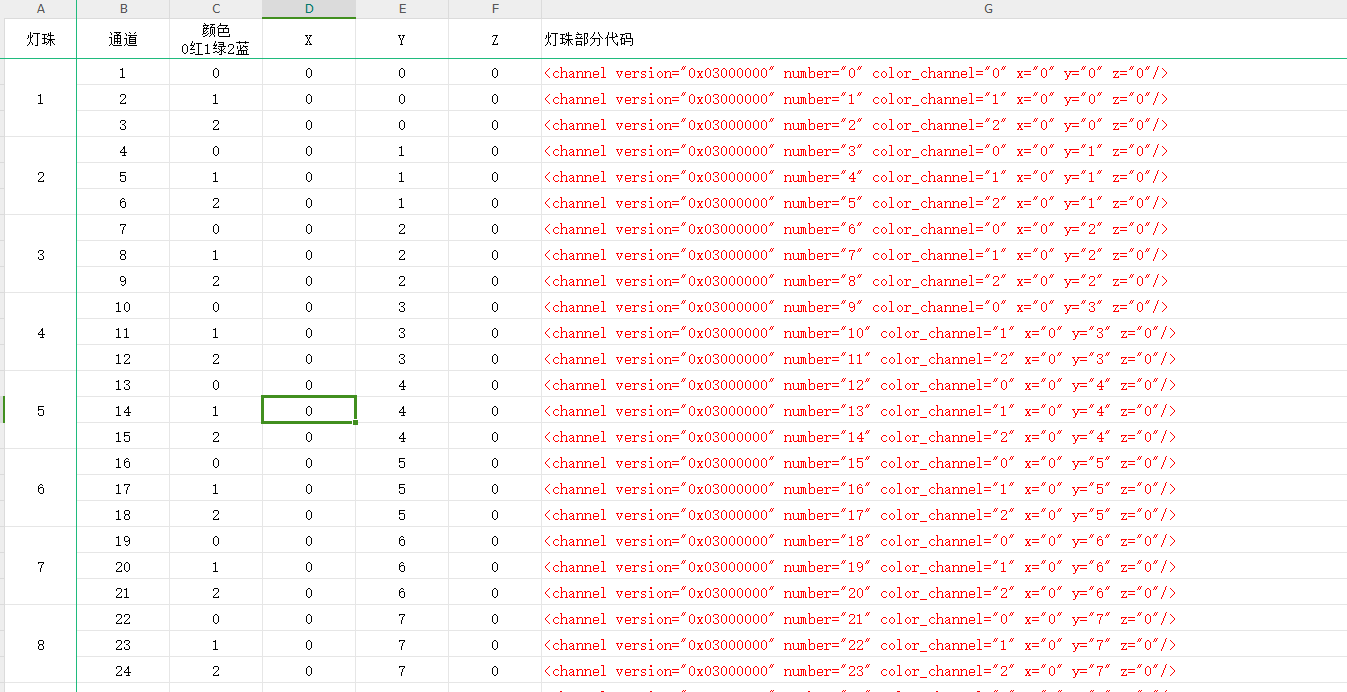The height and width of the screenshot is (692, 1347).
Task: Select column F header
Action: point(495,9)
